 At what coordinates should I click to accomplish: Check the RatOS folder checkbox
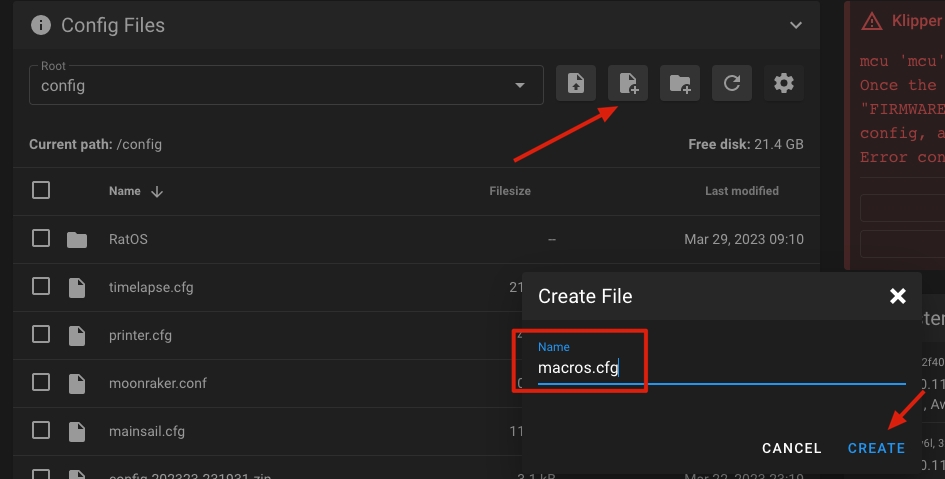pyautogui.click(x=41, y=239)
